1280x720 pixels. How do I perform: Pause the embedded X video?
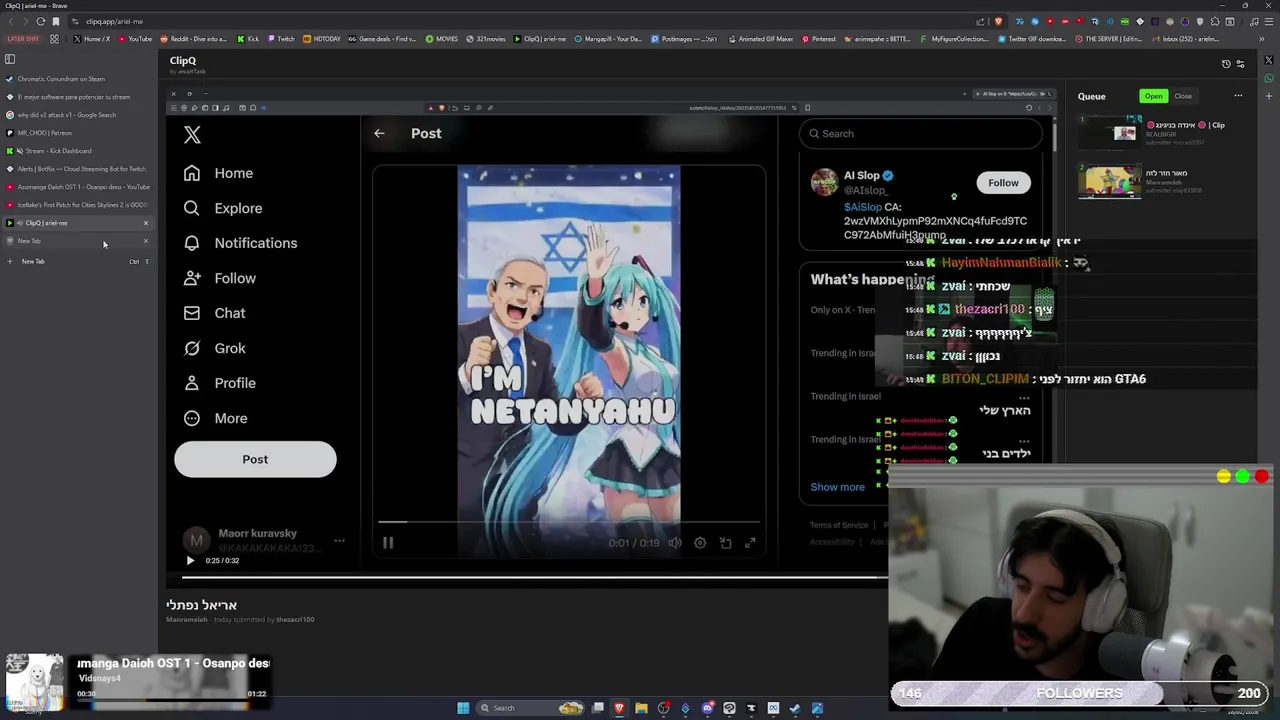coord(388,543)
